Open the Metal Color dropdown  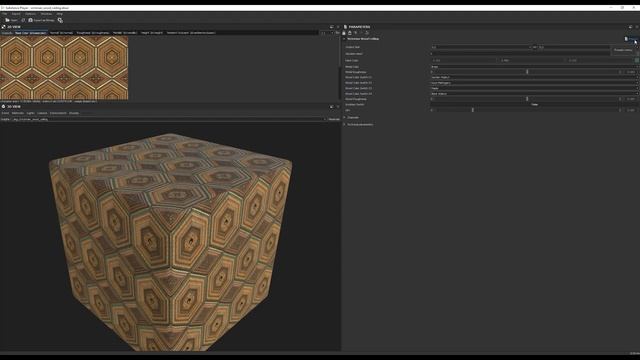(x=534, y=67)
